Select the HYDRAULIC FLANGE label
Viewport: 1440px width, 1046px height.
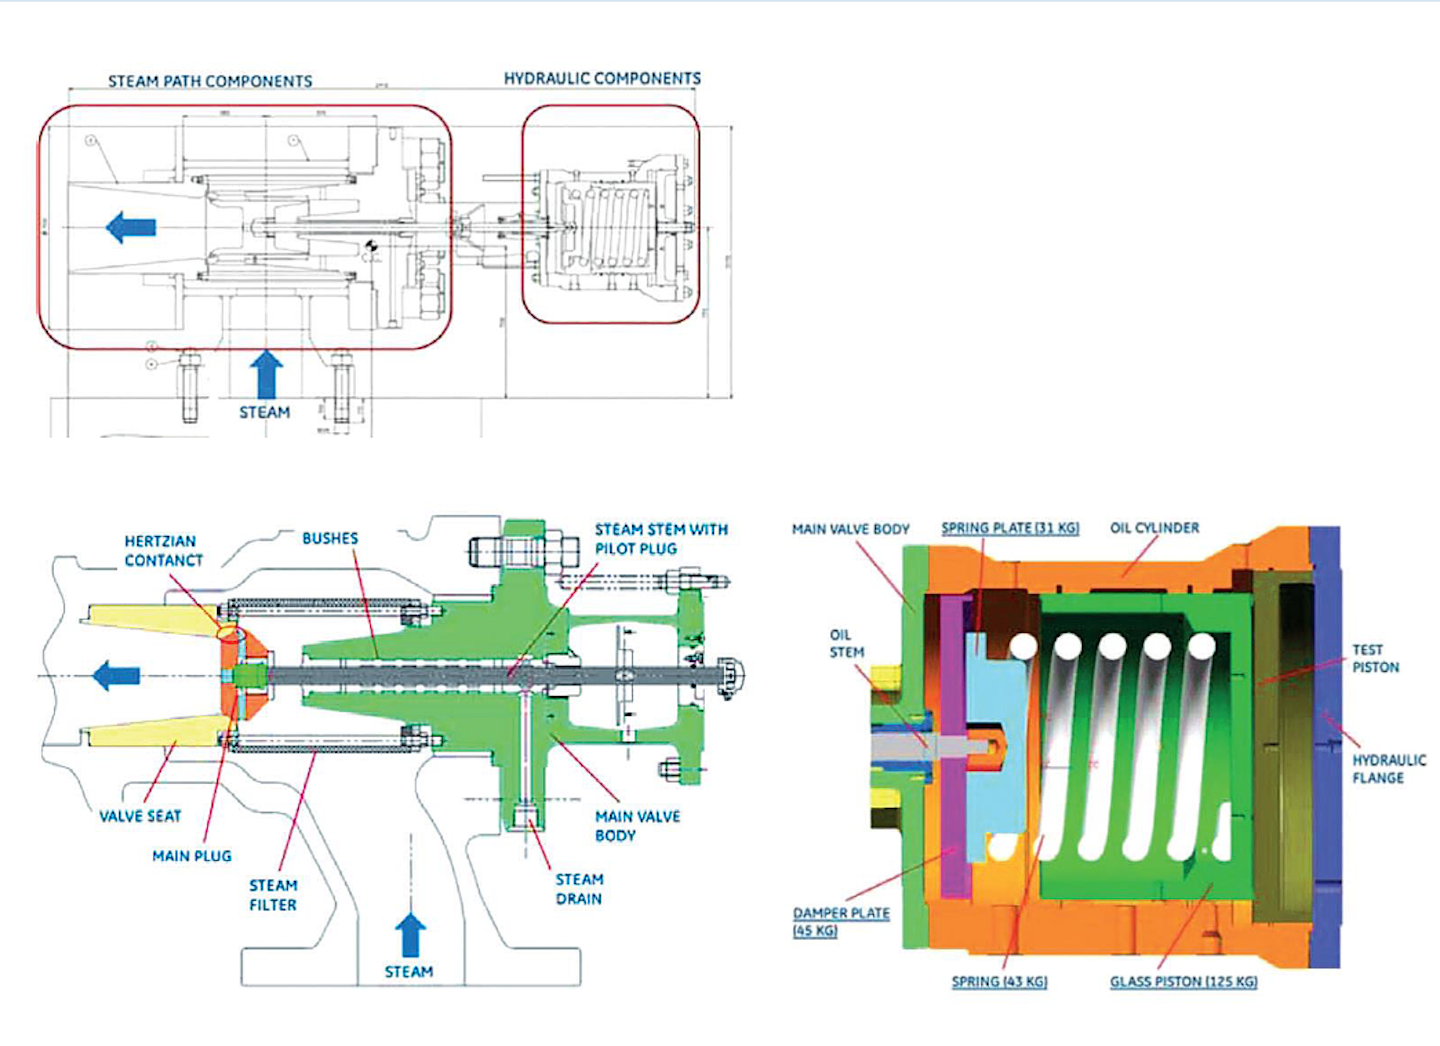tap(1389, 769)
